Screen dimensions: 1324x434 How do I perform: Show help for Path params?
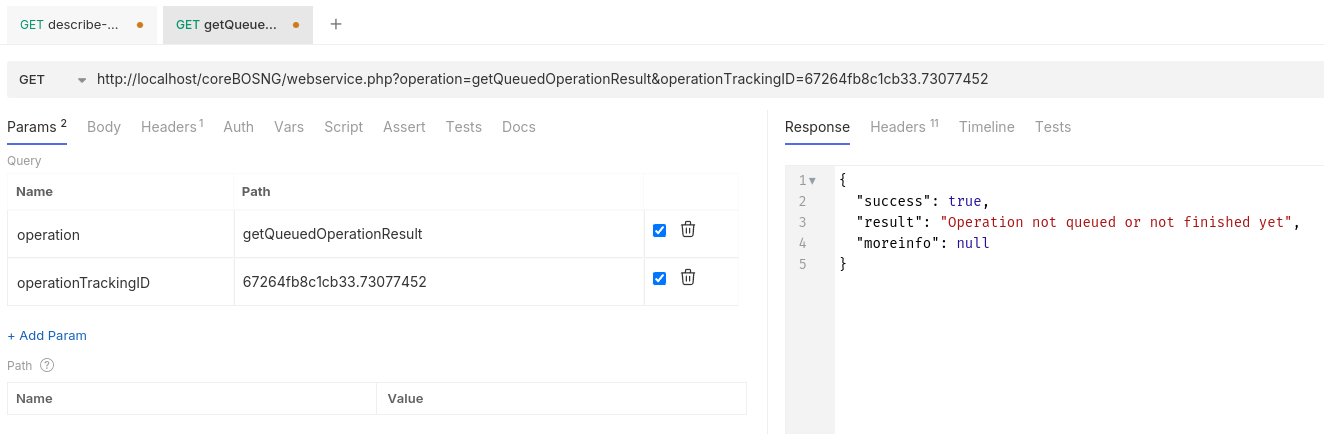[47, 365]
